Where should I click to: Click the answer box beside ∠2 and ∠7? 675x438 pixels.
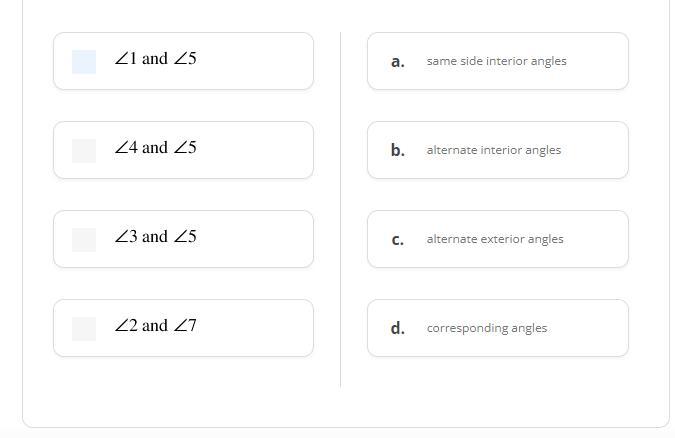click(x=84, y=329)
